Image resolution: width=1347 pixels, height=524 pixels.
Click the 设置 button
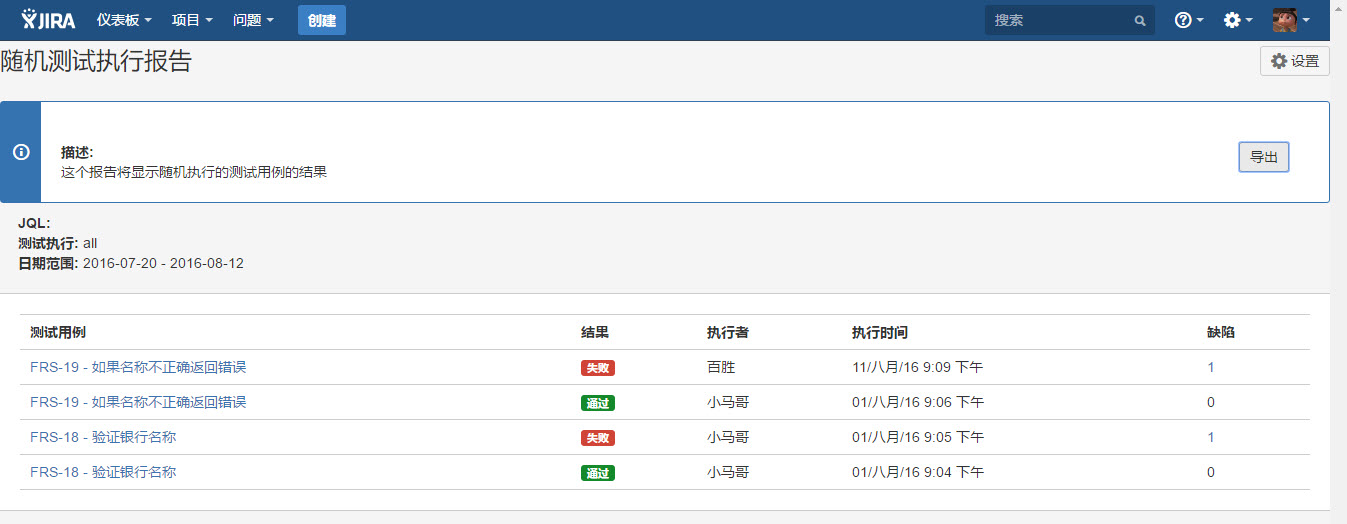[1295, 61]
